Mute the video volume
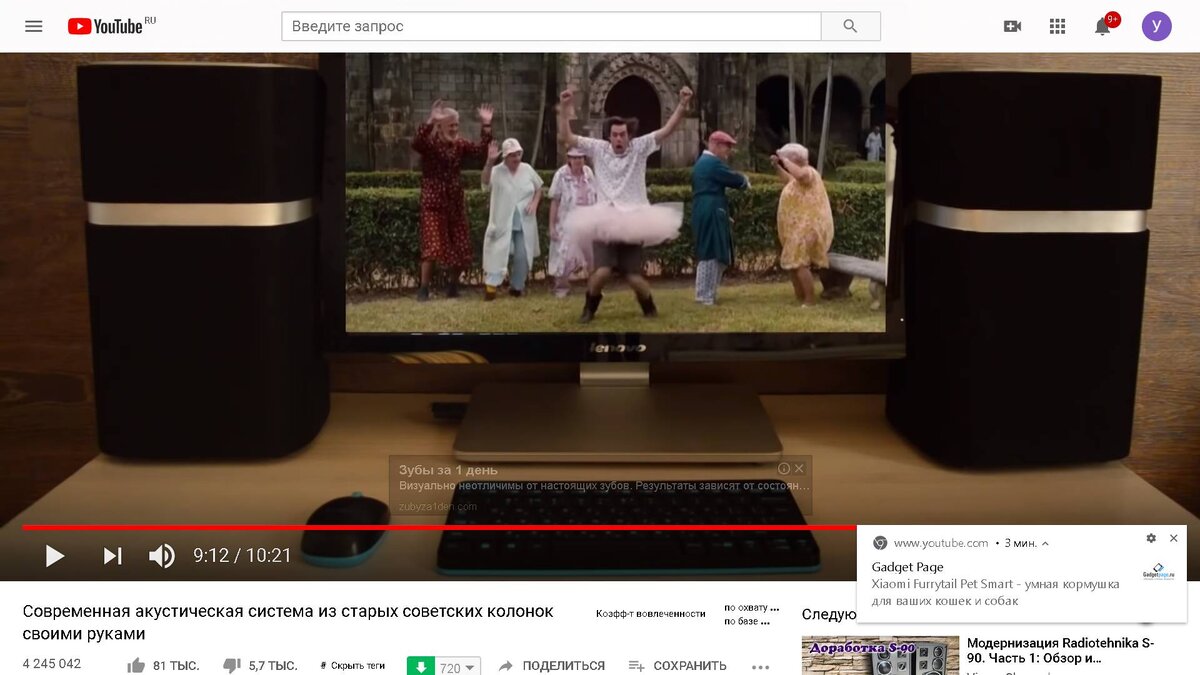The image size is (1200, 675). point(161,556)
